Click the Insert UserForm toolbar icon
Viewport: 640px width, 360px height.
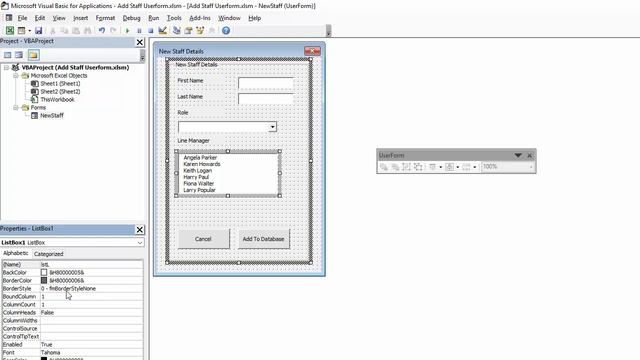point(21,31)
